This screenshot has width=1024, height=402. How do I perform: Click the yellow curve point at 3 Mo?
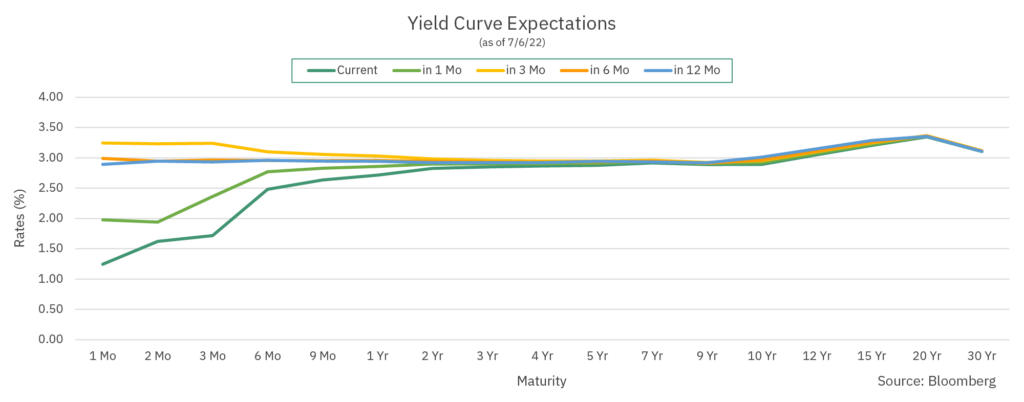(213, 143)
